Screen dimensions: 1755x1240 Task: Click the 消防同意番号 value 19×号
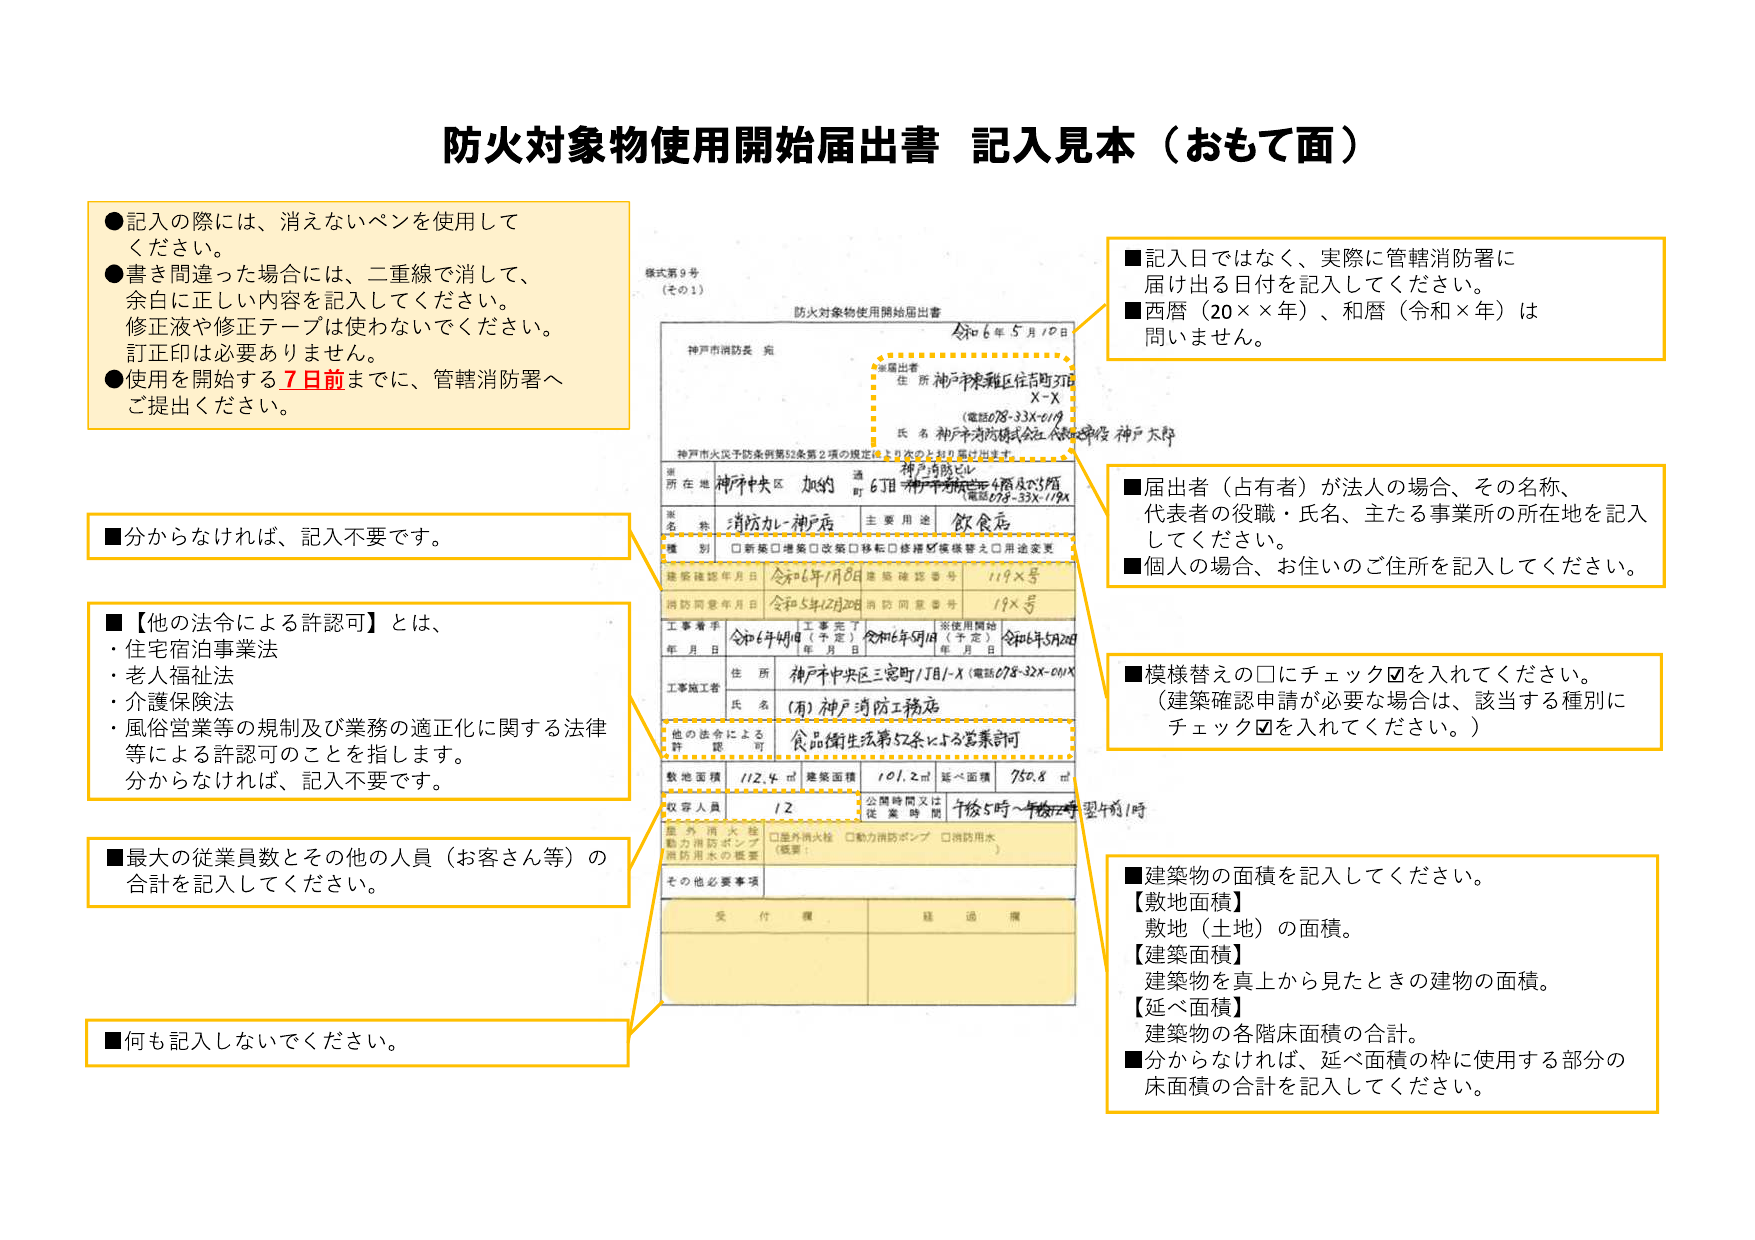point(1015,604)
